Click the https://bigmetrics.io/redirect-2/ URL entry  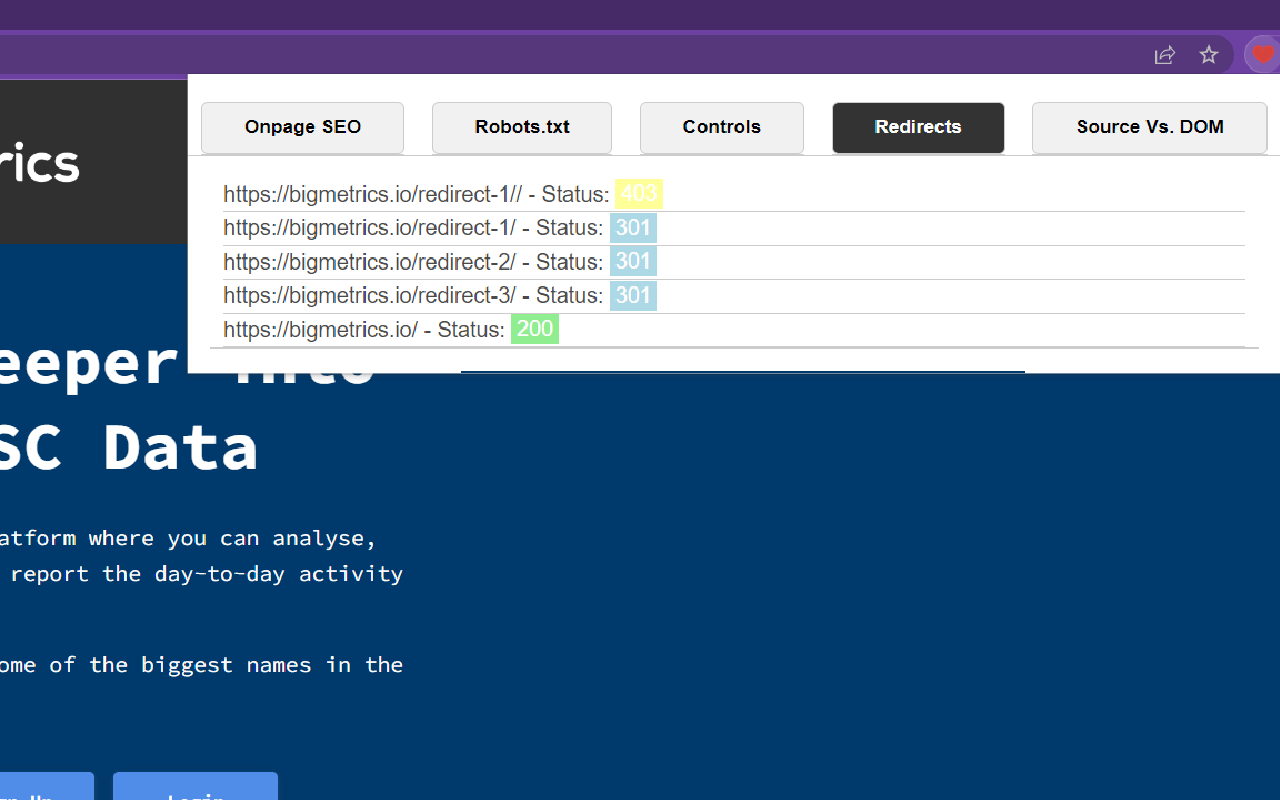click(x=369, y=262)
